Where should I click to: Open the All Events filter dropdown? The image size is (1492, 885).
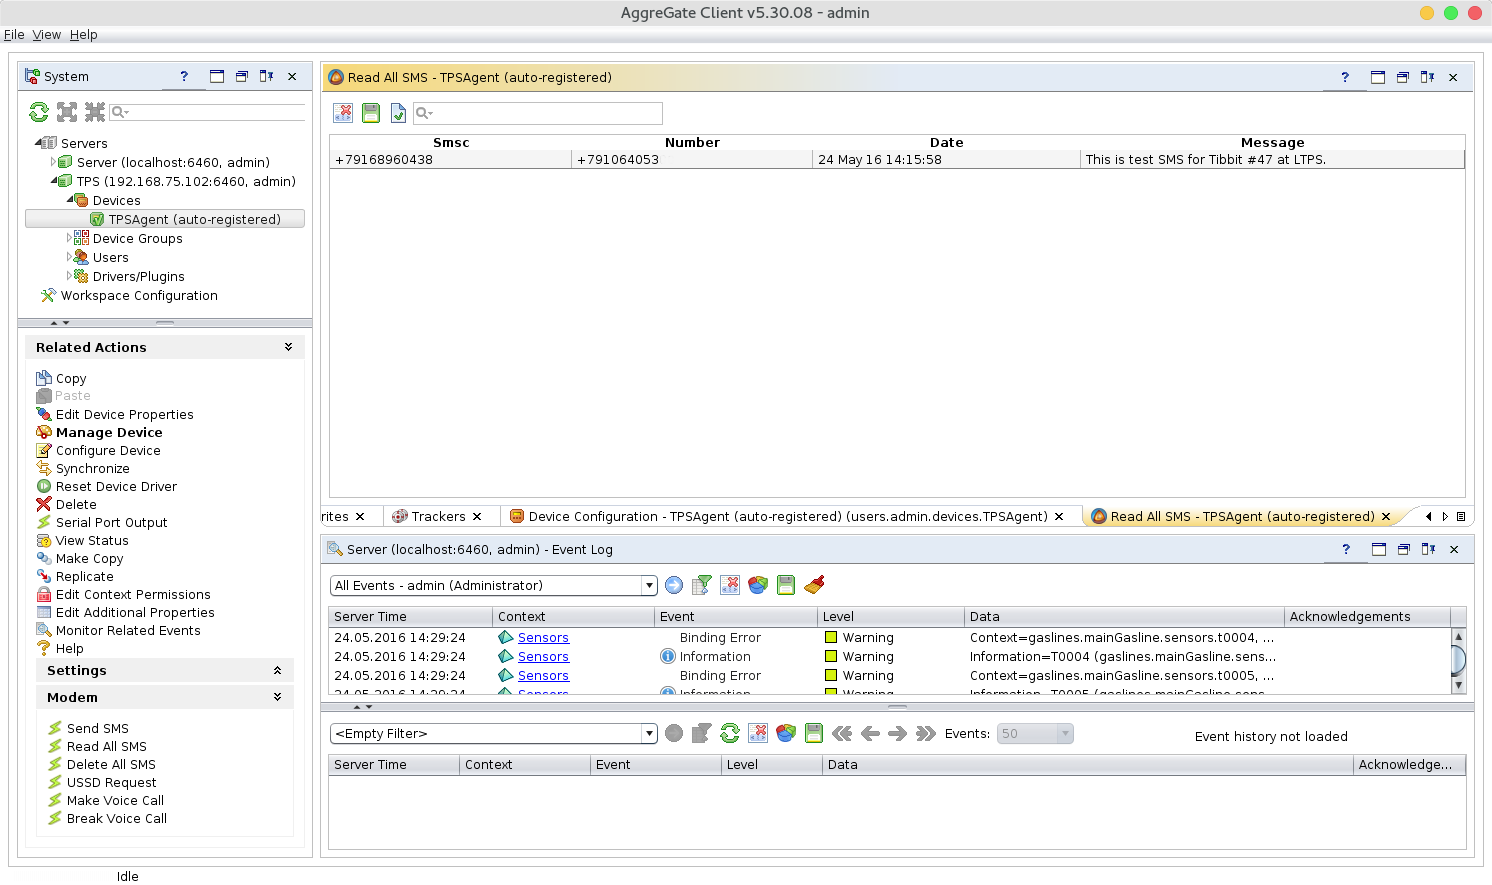tap(649, 585)
